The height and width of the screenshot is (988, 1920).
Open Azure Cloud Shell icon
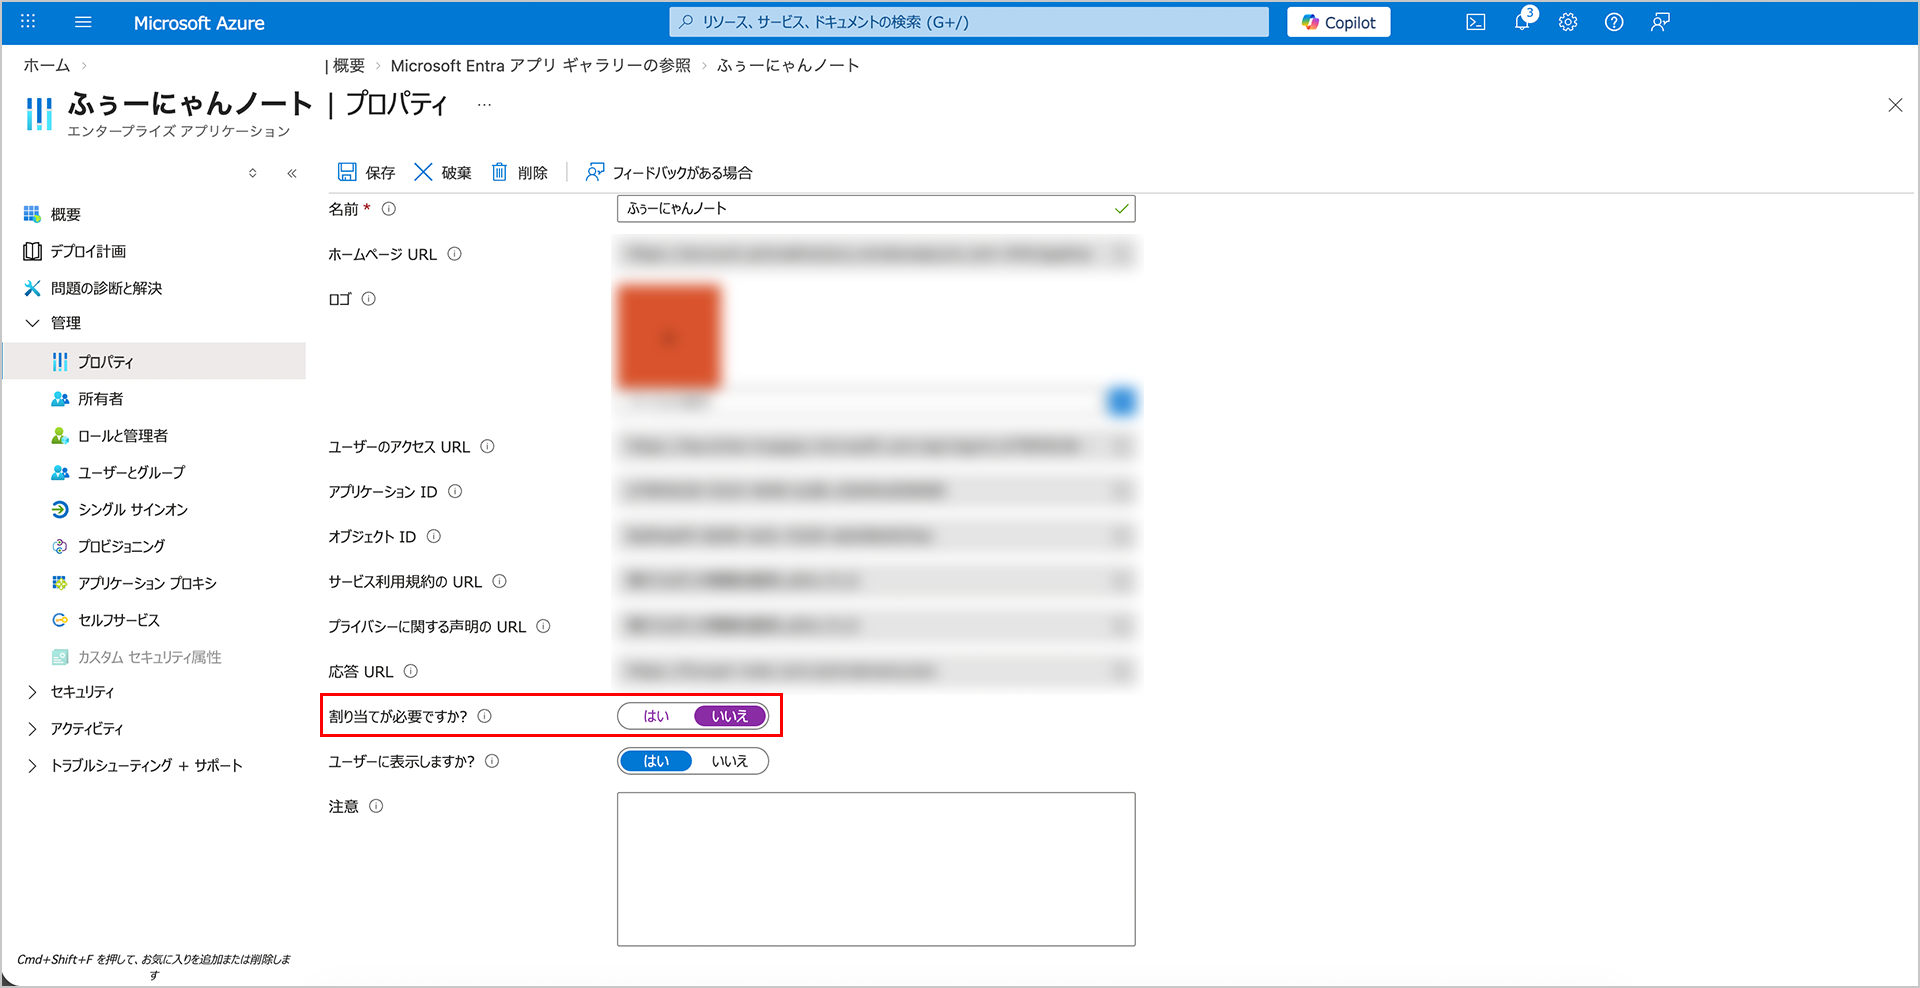1475,22
